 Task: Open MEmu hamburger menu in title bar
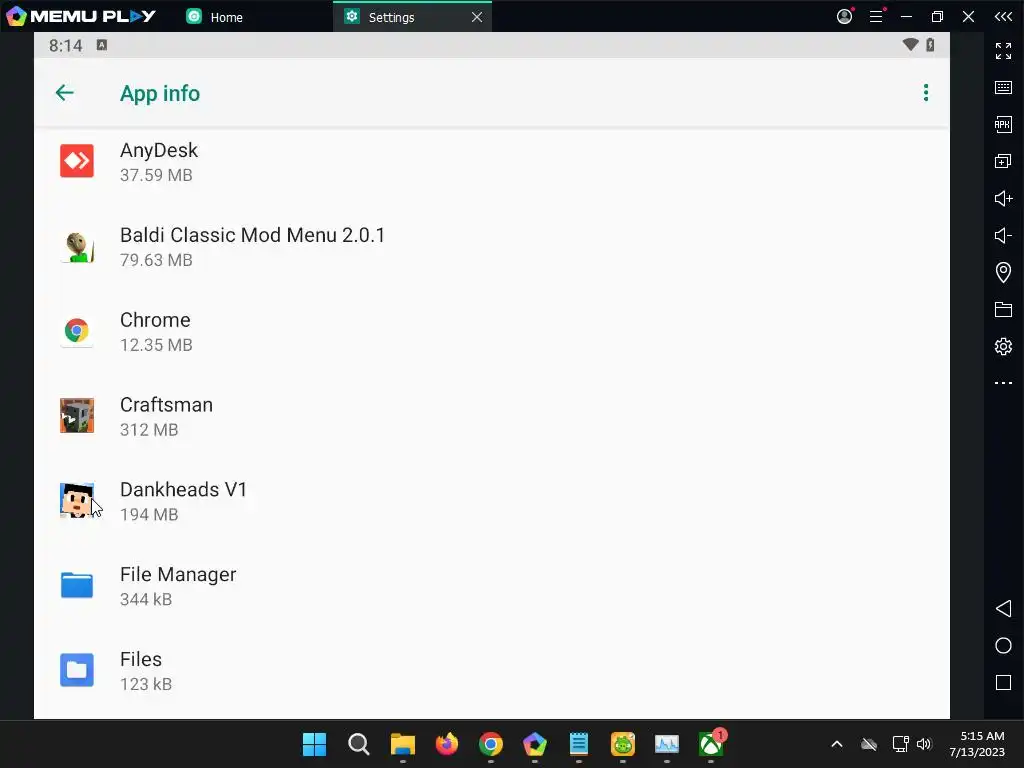pyautogui.click(x=876, y=16)
